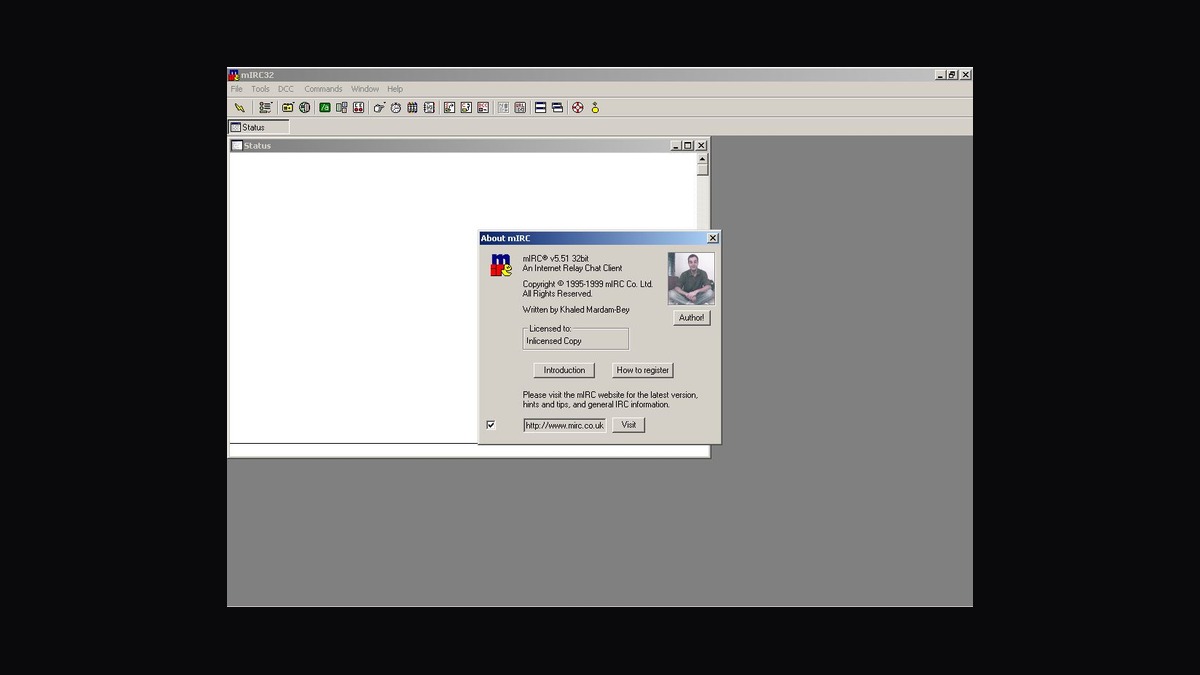Open the Notify List toolbar icon
The image size is (1200, 675).
503,108
